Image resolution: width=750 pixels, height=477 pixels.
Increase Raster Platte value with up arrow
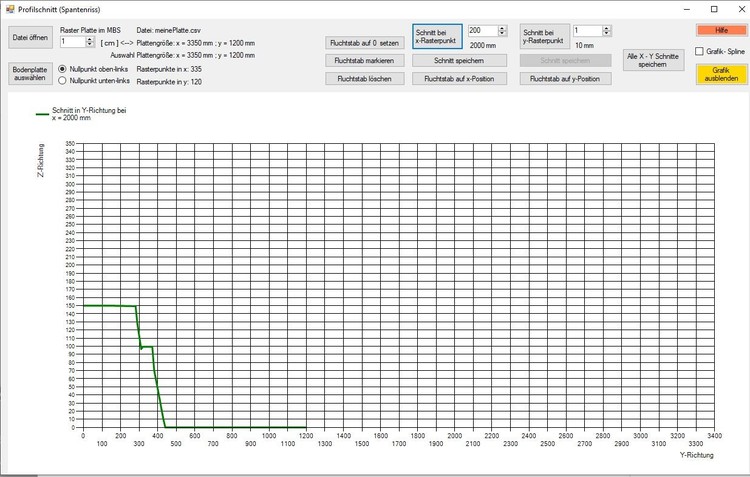(x=90, y=39)
